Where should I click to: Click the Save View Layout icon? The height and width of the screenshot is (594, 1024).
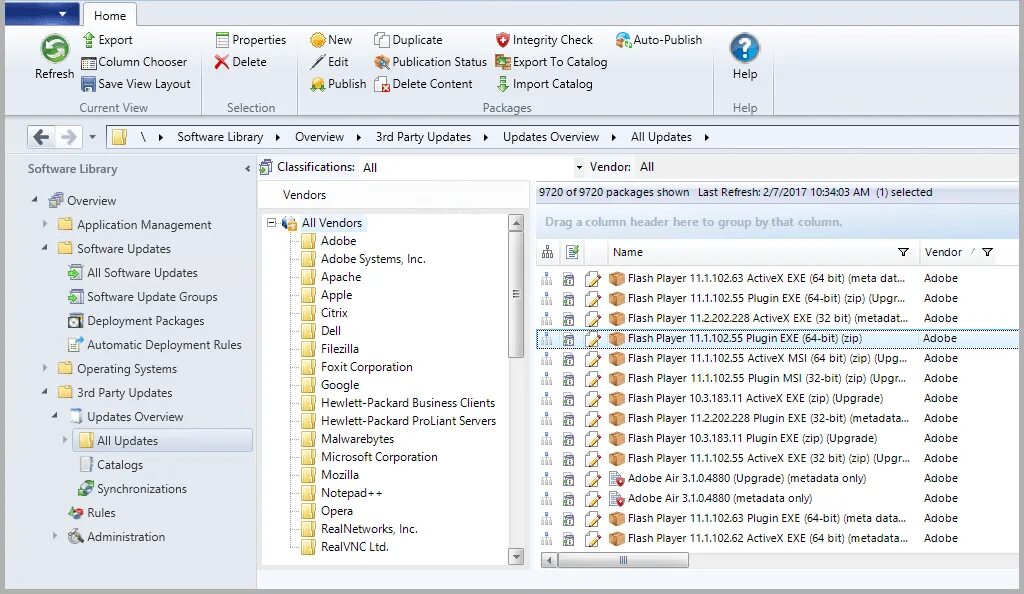(88, 84)
